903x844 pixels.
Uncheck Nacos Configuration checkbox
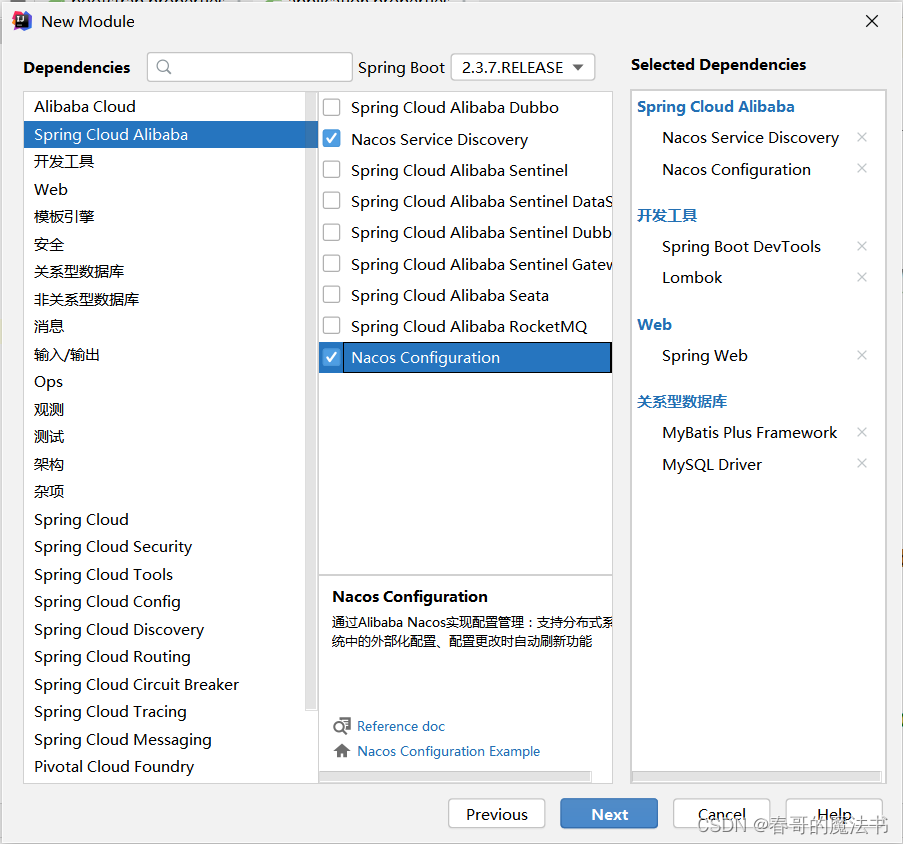331,357
